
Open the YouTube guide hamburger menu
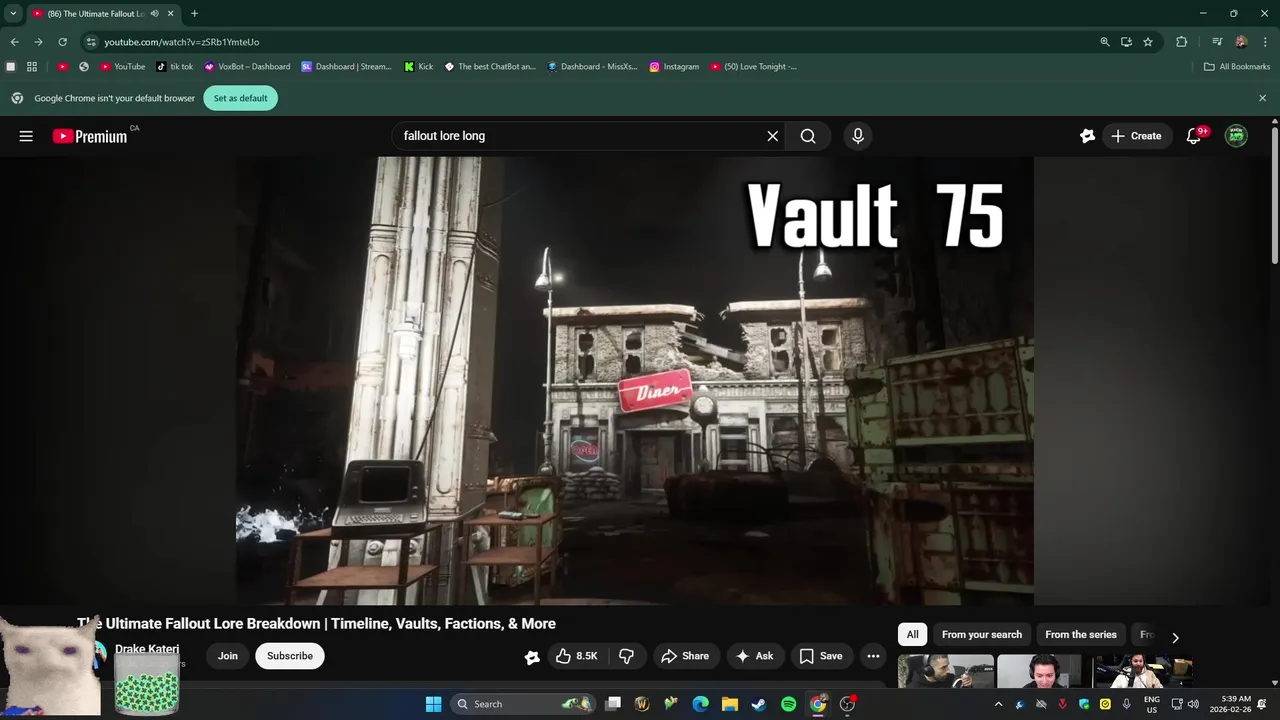pos(26,136)
